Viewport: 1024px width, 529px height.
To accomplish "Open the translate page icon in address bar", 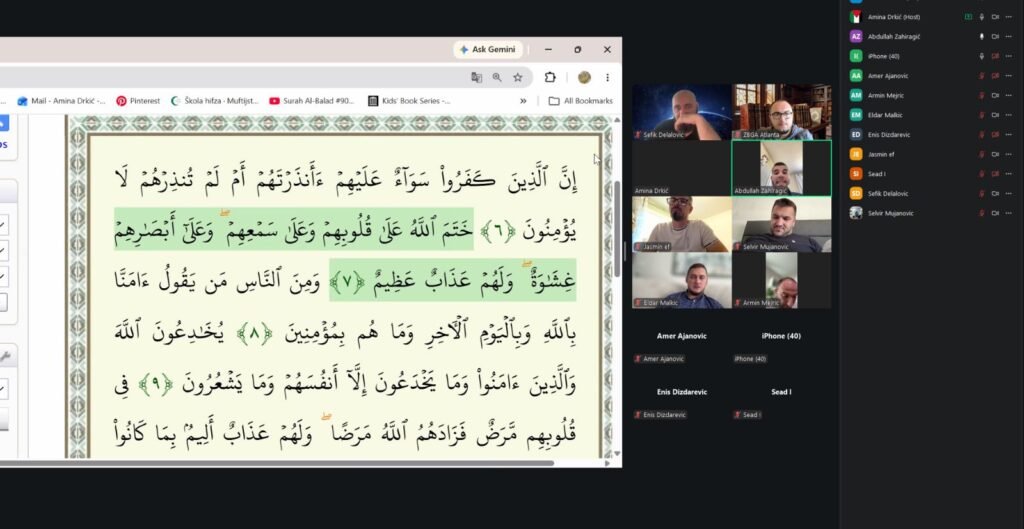I will pos(477,78).
